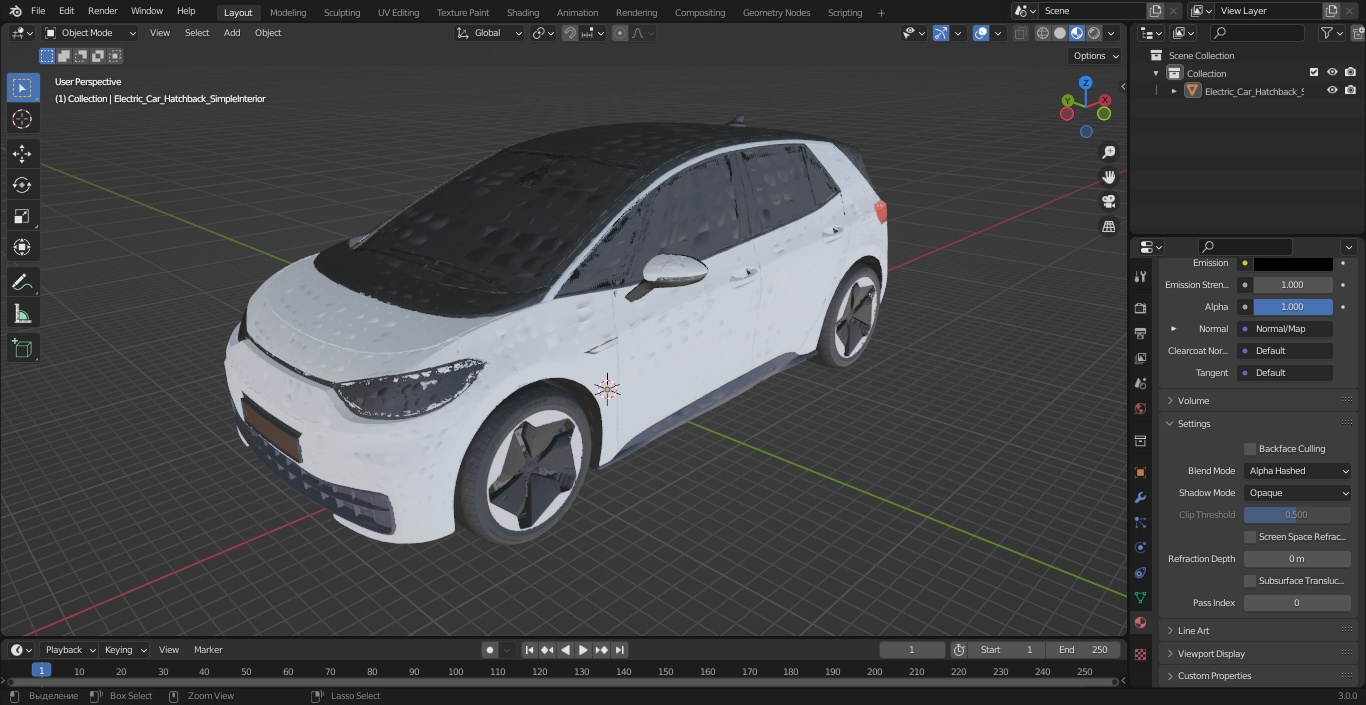The height and width of the screenshot is (705, 1366).
Task: Click the Normal/Map input button
Action: pos(1293,329)
